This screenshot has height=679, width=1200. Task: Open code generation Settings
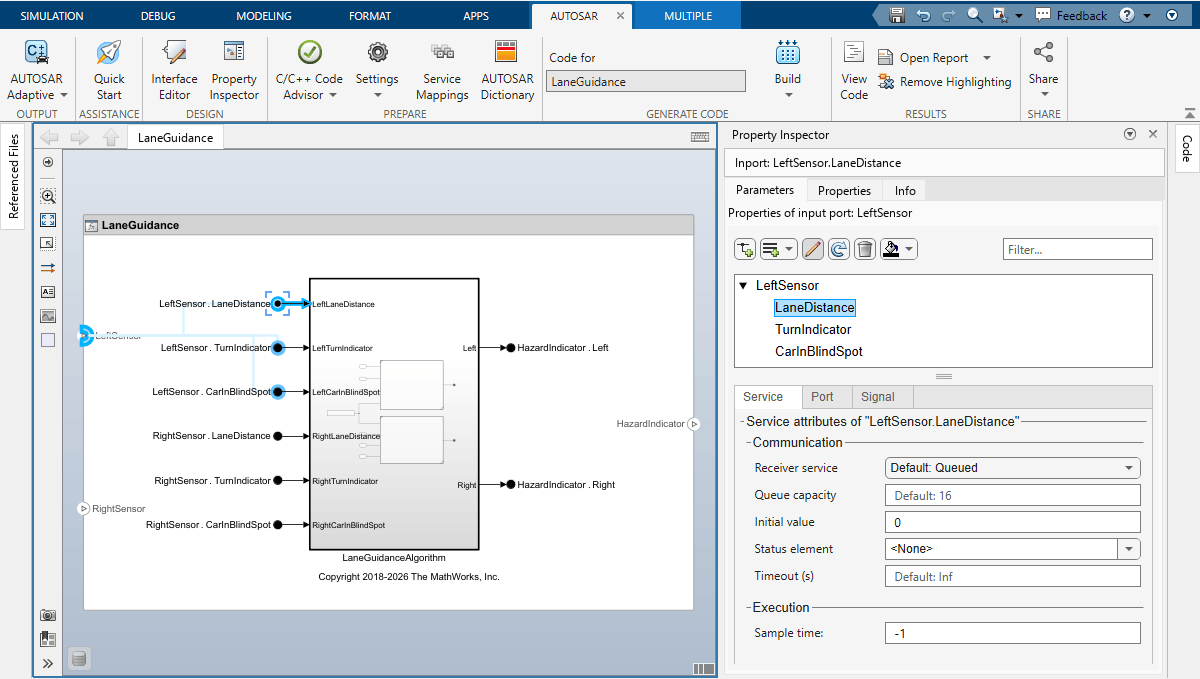click(x=377, y=70)
